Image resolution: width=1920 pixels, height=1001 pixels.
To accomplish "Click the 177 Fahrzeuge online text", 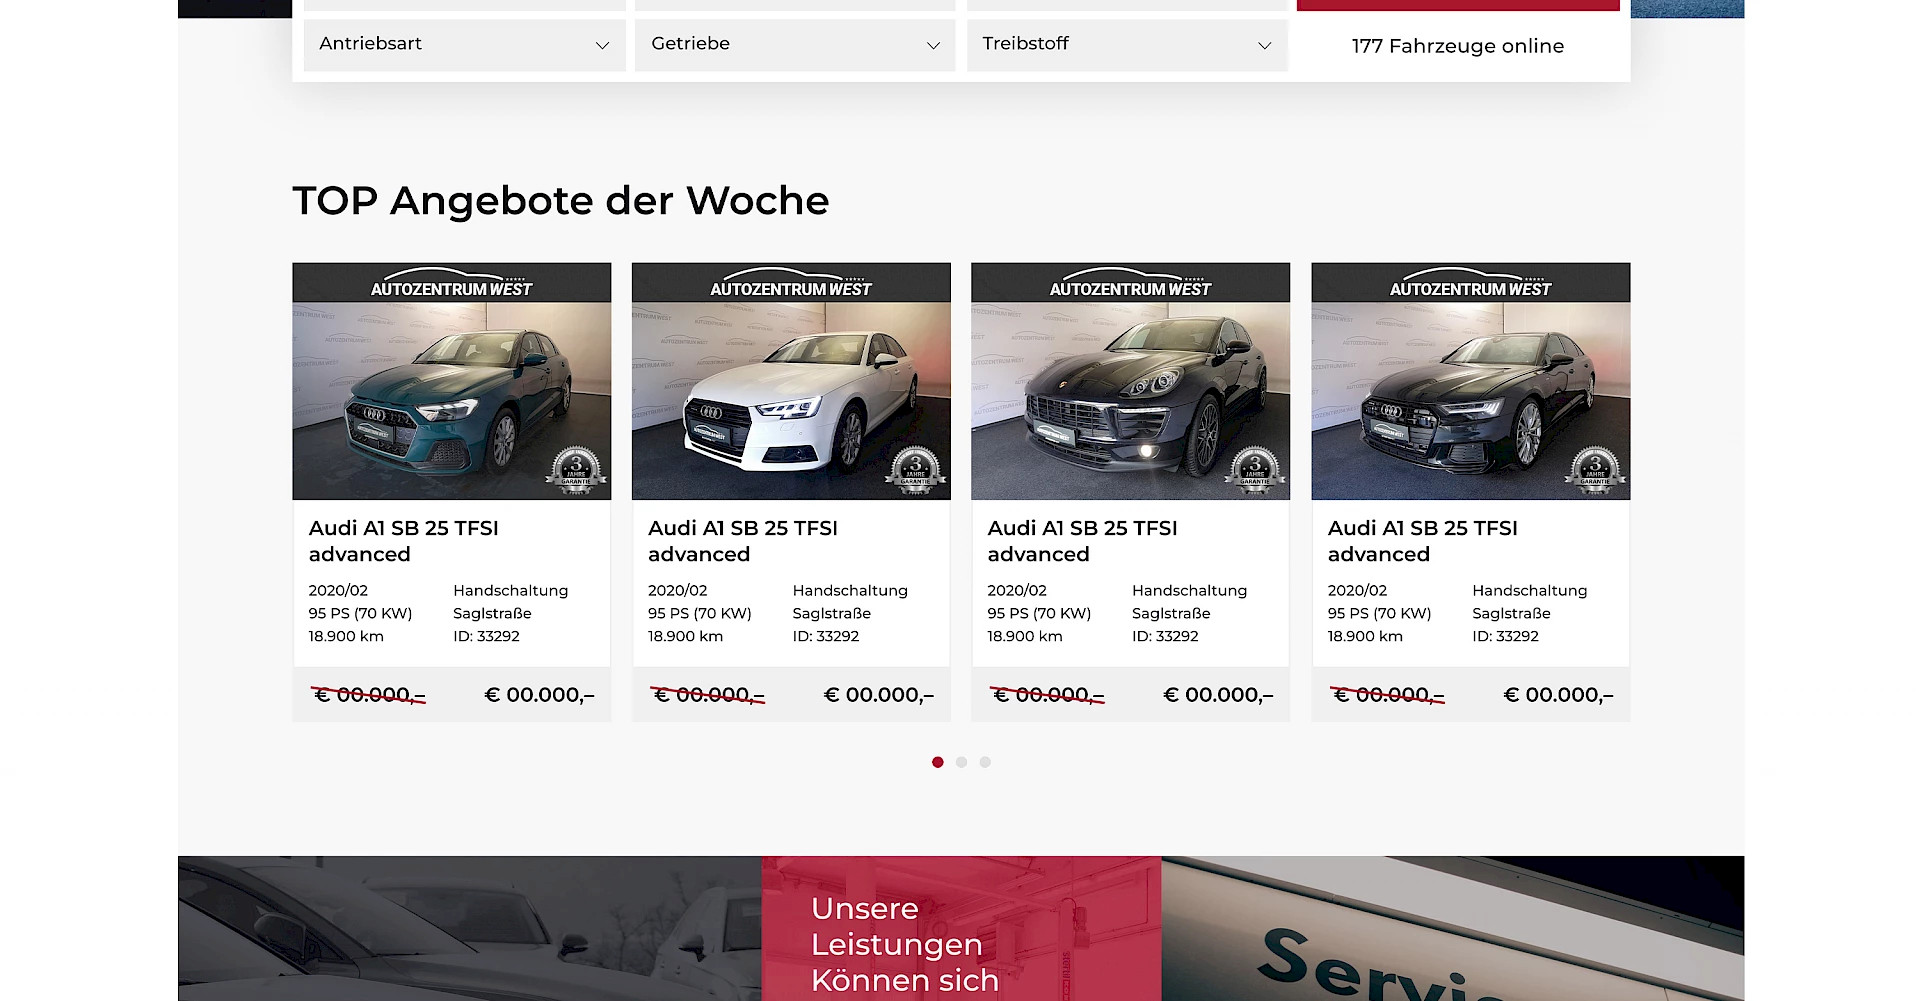I will click(x=1457, y=46).
